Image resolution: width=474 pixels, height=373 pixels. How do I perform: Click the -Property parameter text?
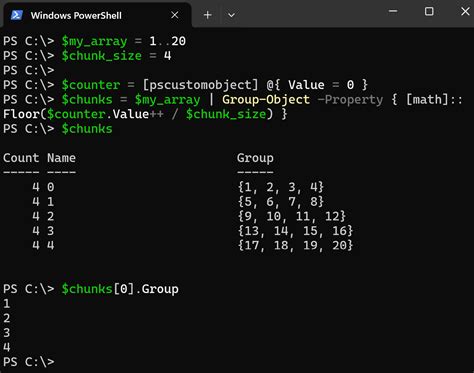coord(350,100)
